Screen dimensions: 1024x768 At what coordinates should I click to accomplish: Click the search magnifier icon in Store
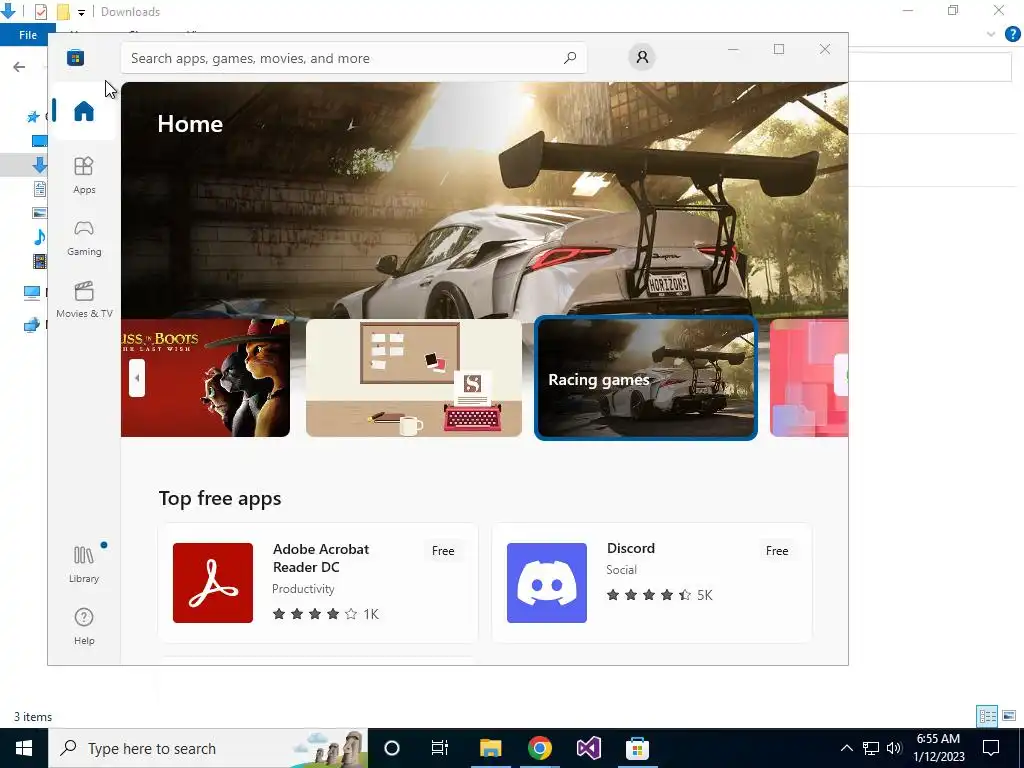tap(569, 58)
